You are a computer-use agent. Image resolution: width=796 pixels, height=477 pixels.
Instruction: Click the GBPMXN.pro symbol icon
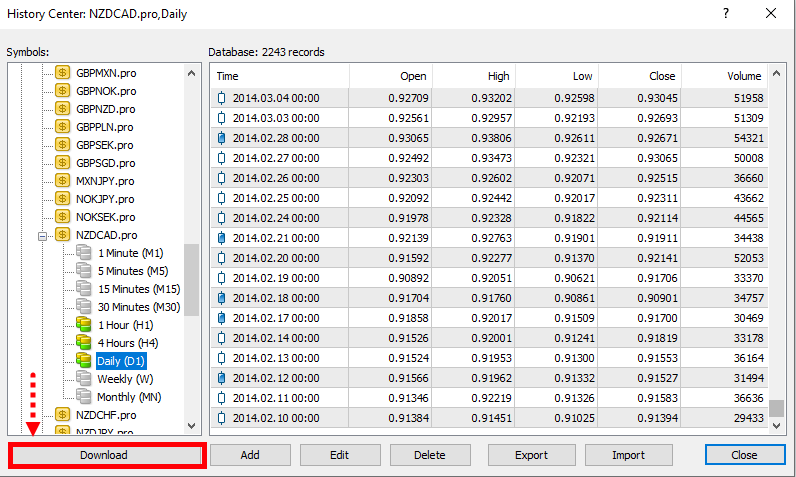click(63, 73)
